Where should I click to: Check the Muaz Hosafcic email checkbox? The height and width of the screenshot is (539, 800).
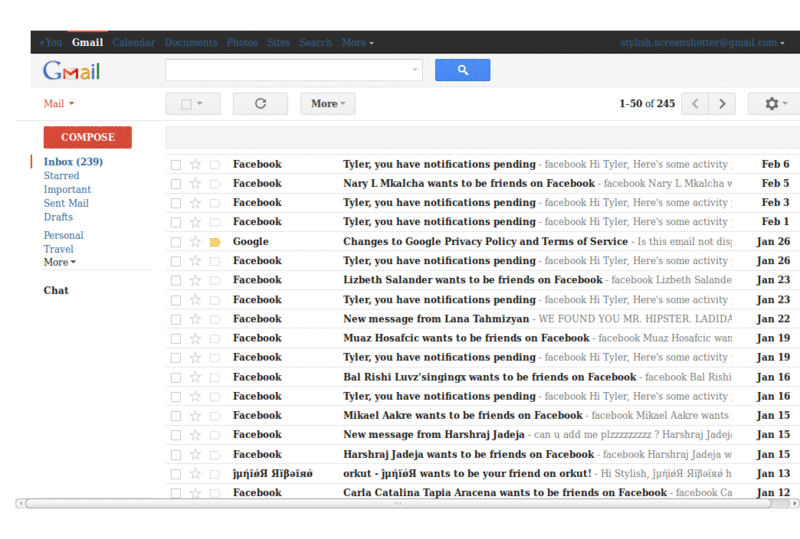pyautogui.click(x=176, y=339)
